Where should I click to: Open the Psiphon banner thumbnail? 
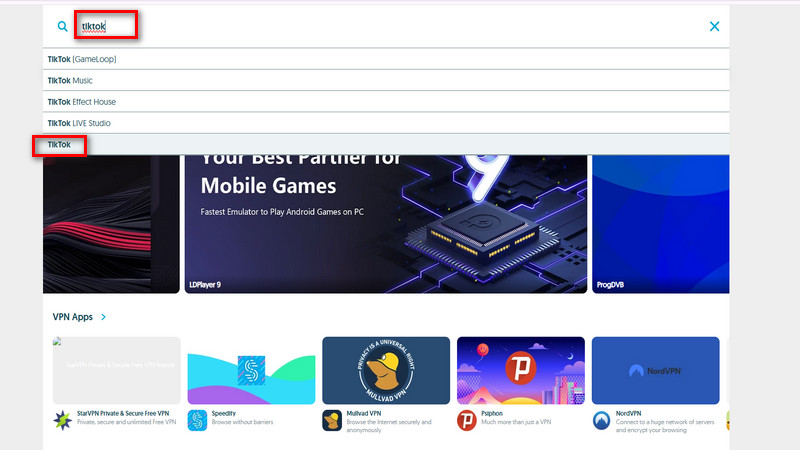click(x=520, y=370)
